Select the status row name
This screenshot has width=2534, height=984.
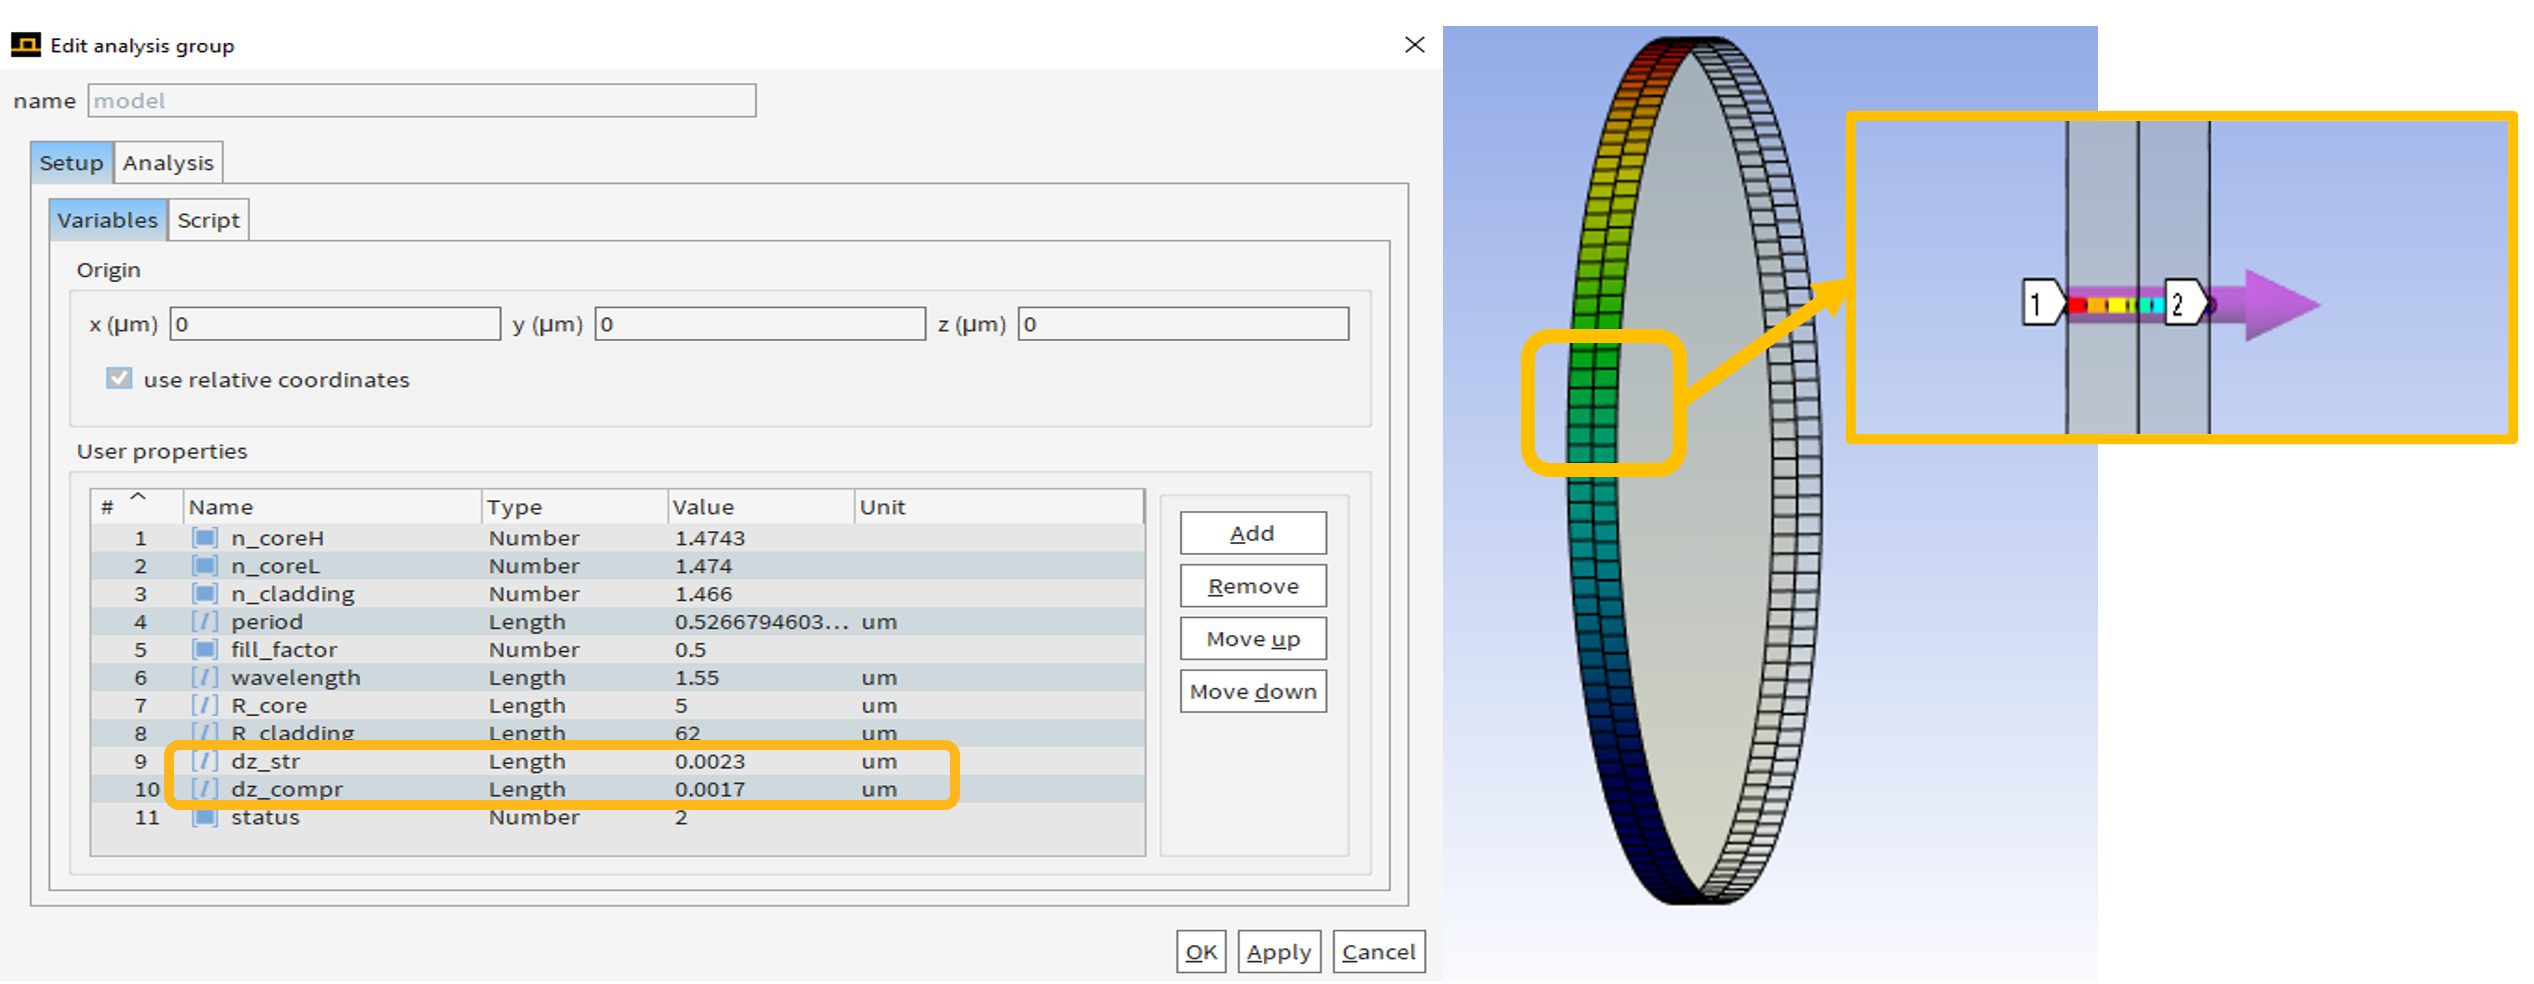click(265, 818)
